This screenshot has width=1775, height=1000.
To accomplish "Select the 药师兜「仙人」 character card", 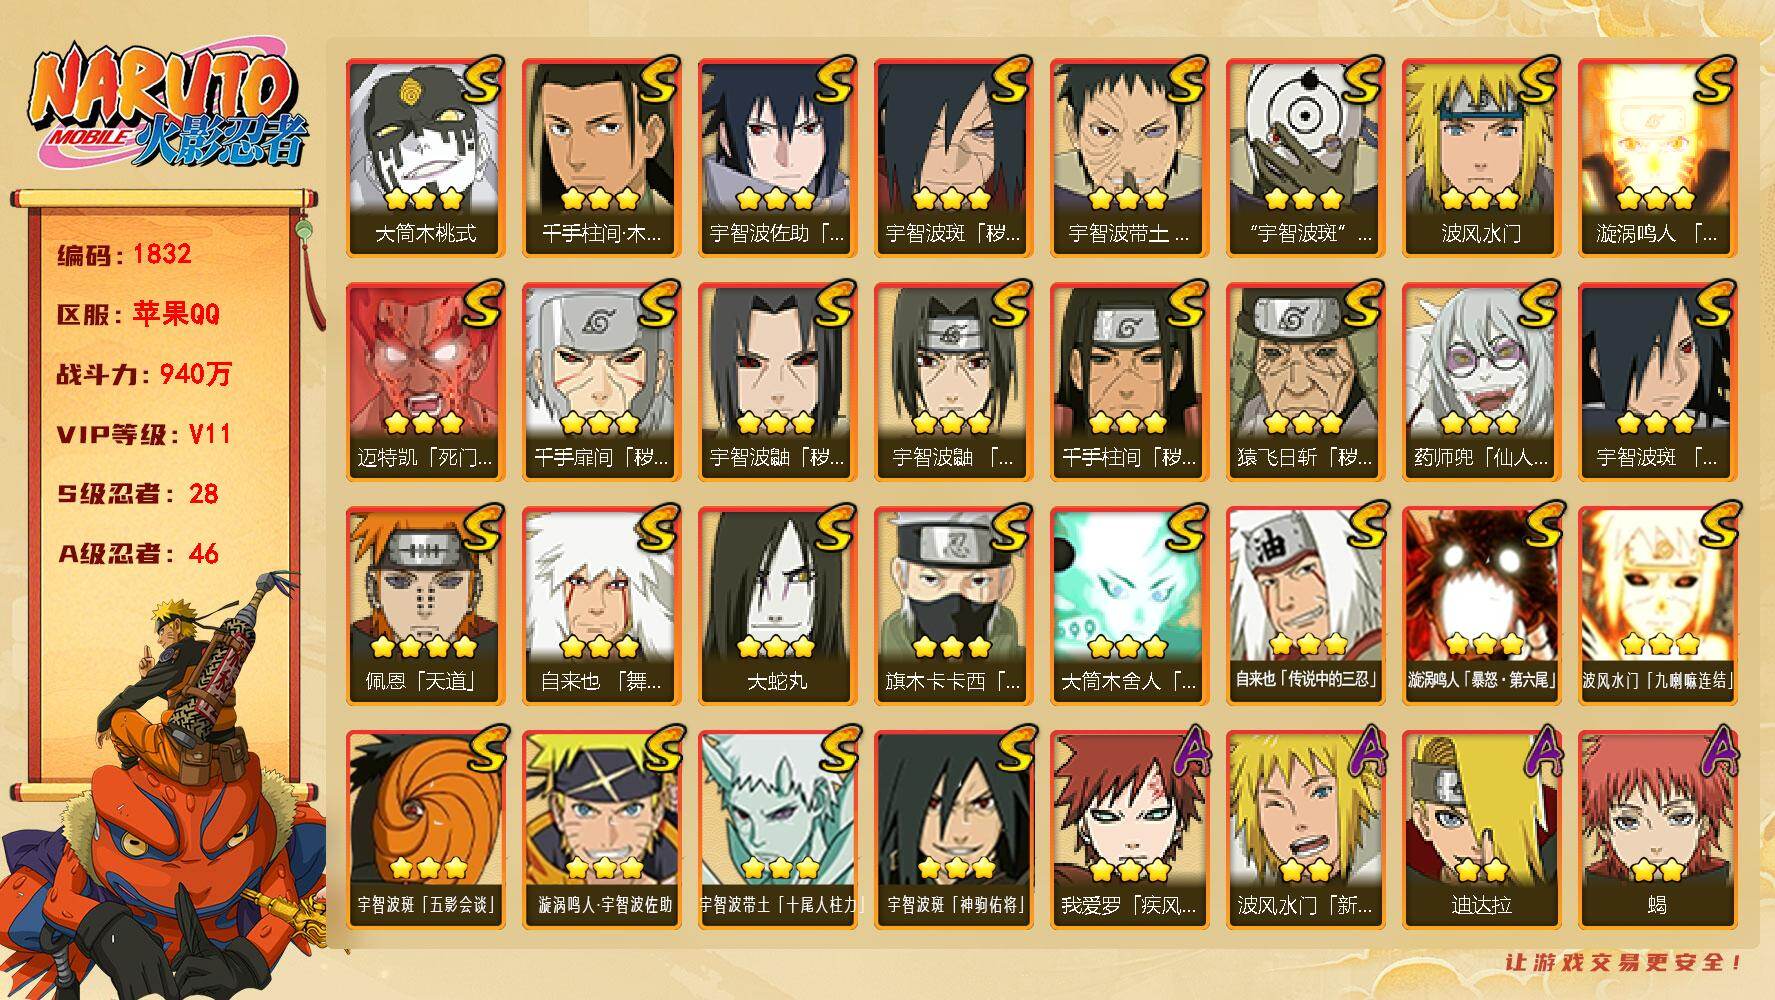I will tap(1482, 382).
